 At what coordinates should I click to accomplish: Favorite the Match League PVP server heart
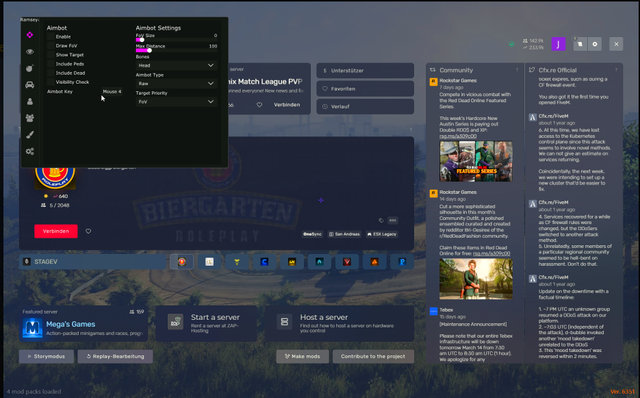pos(259,105)
